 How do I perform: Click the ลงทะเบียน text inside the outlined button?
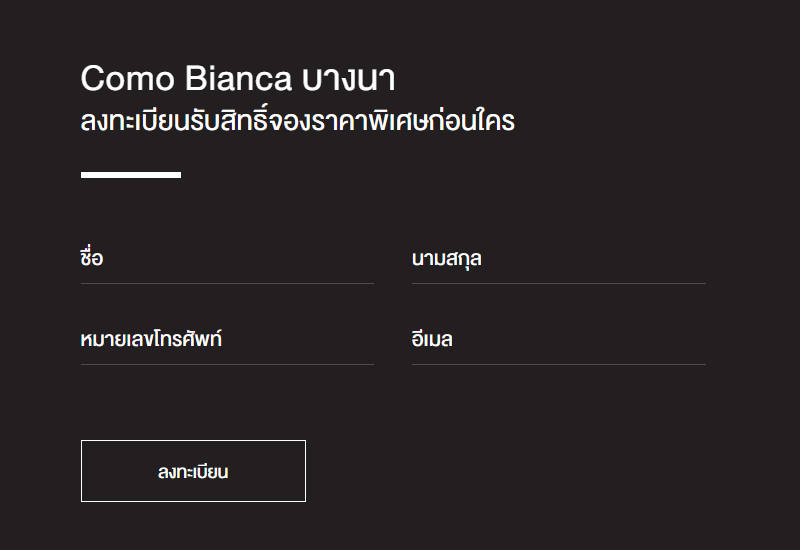[x=193, y=472]
